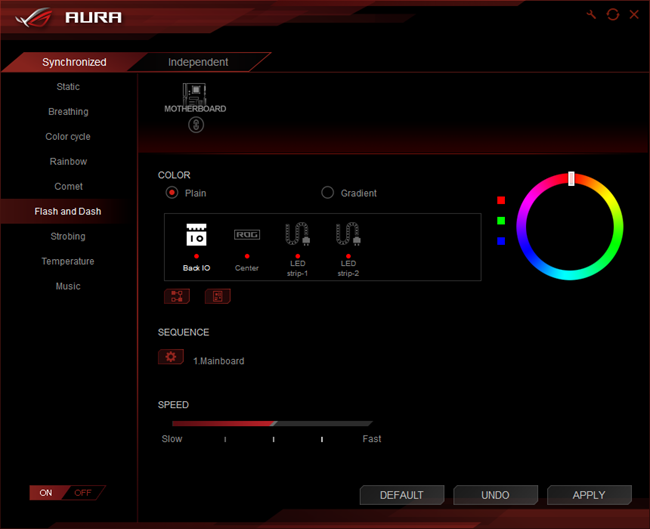Click the color wheel hue handle
The height and width of the screenshot is (529, 650).
pyautogui.click(x=571, y=178)
